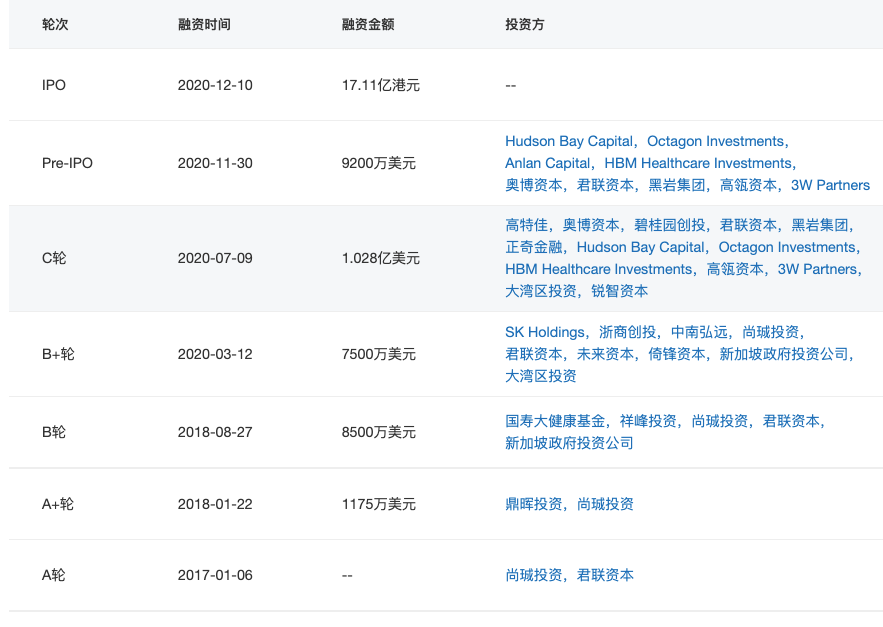
Task: Open the 国寿大健康基金 investor link
Action: point(555,421)
